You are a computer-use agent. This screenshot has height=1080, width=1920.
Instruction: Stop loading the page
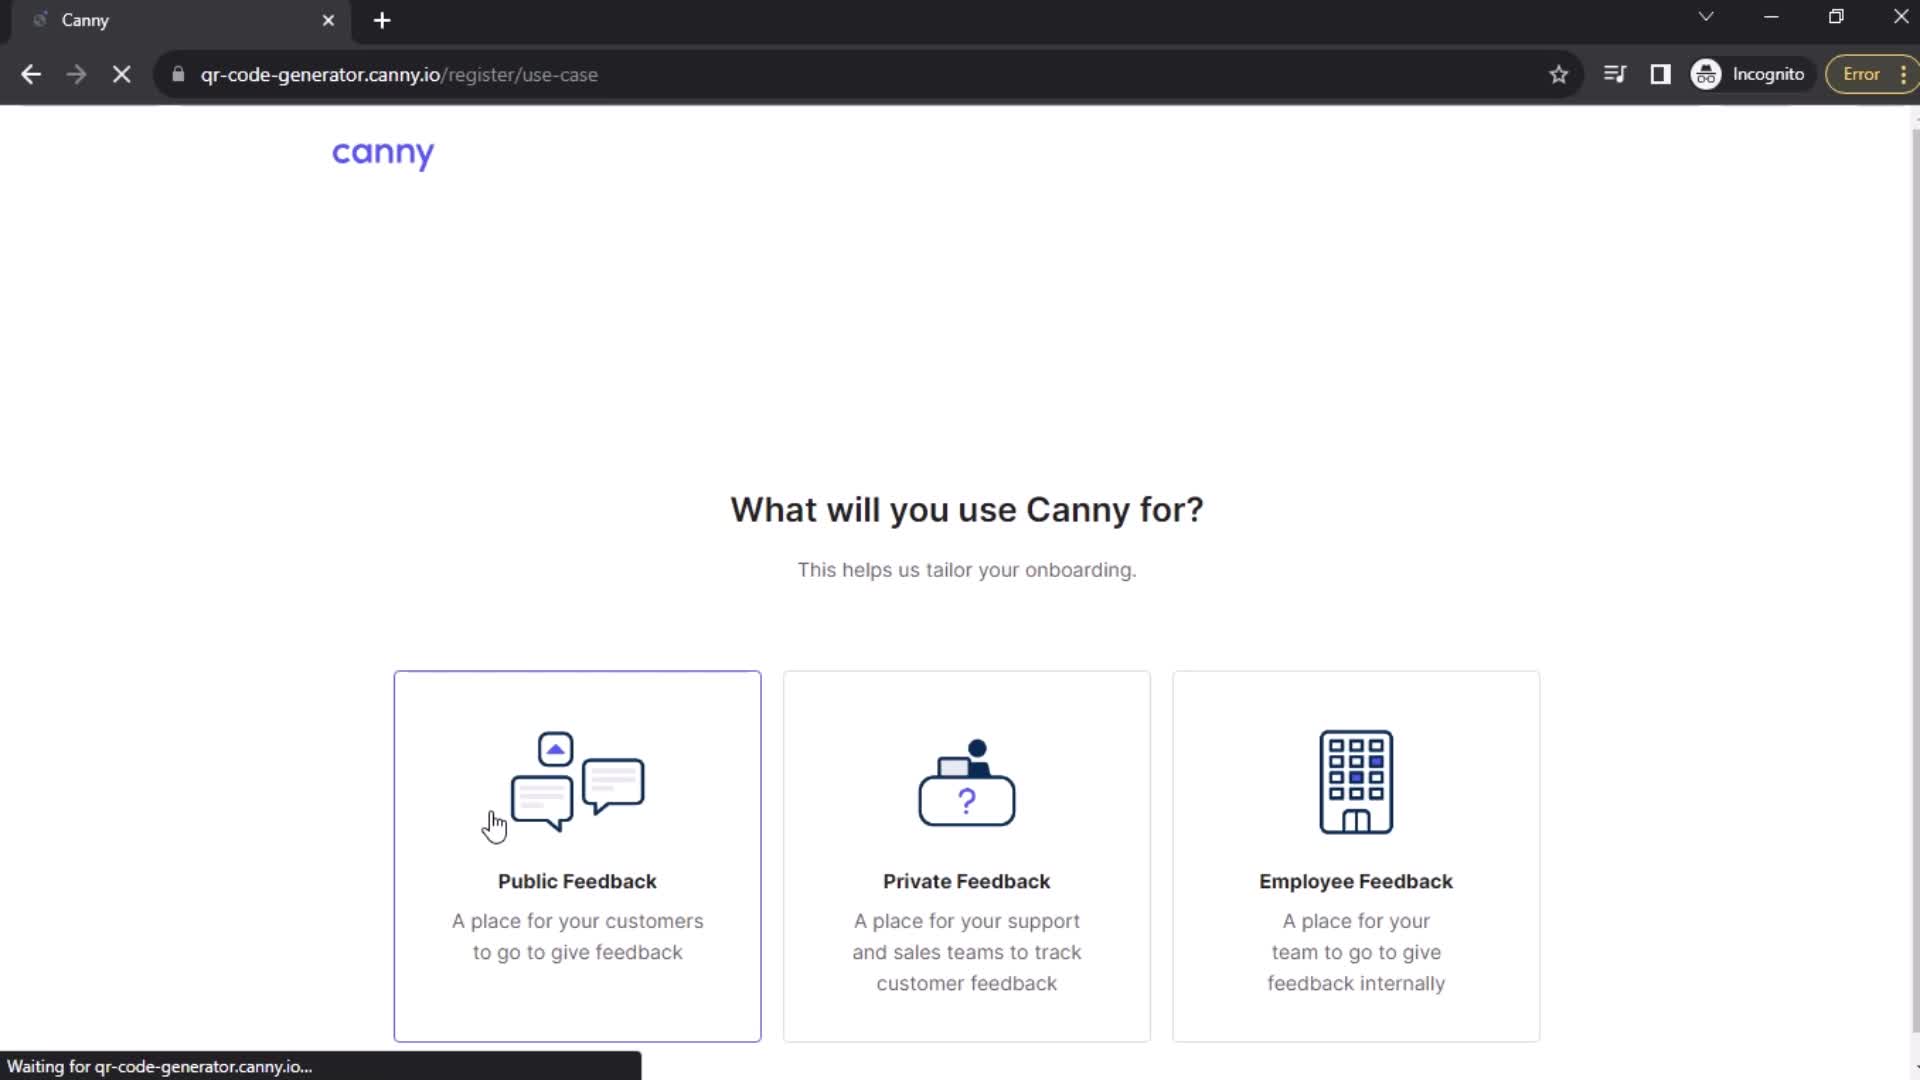[121, 74]
